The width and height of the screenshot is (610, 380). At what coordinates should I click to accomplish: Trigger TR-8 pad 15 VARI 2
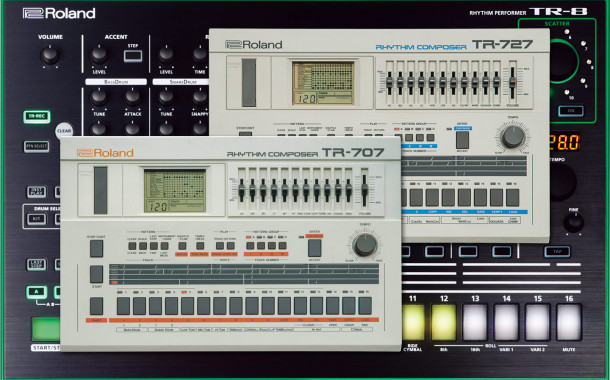538,322
